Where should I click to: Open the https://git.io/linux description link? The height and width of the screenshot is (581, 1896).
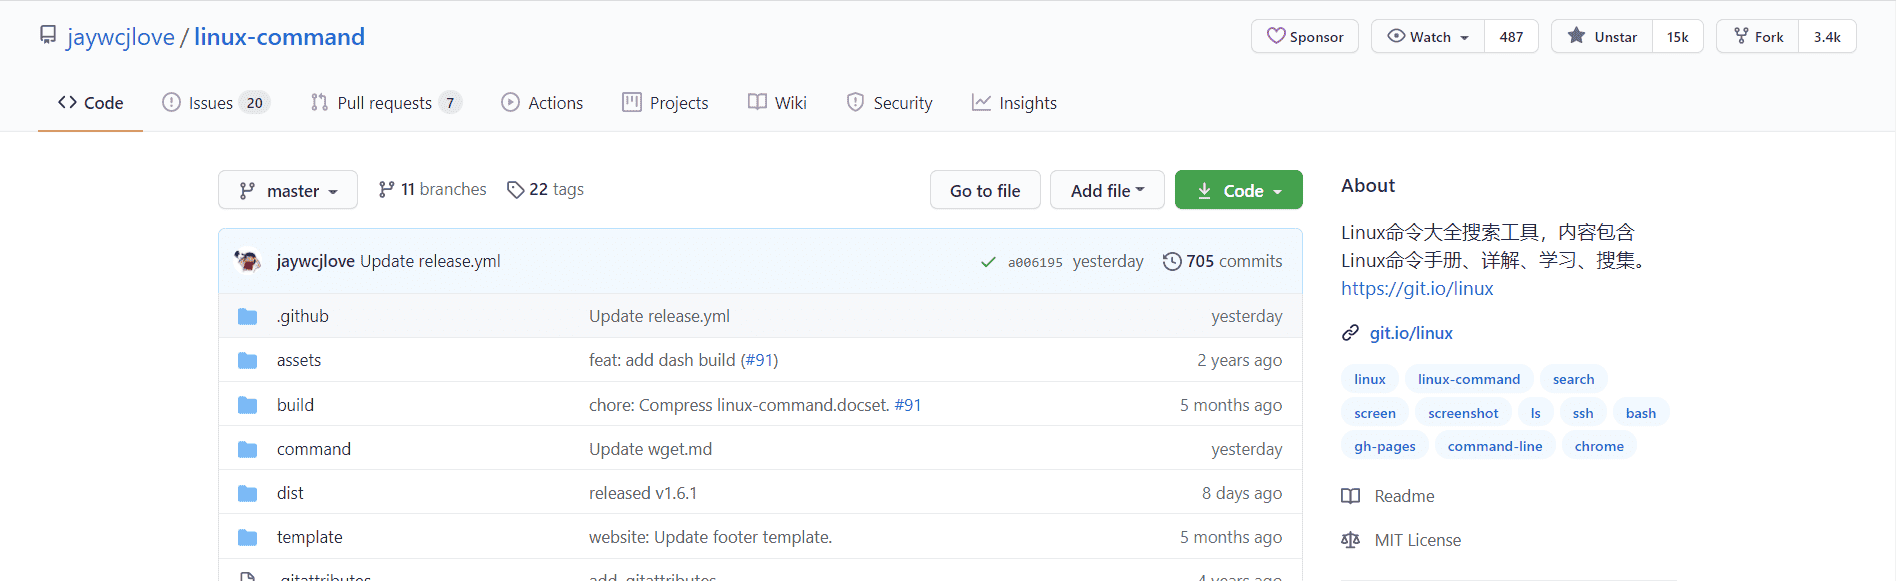[x=1417, y=288]
